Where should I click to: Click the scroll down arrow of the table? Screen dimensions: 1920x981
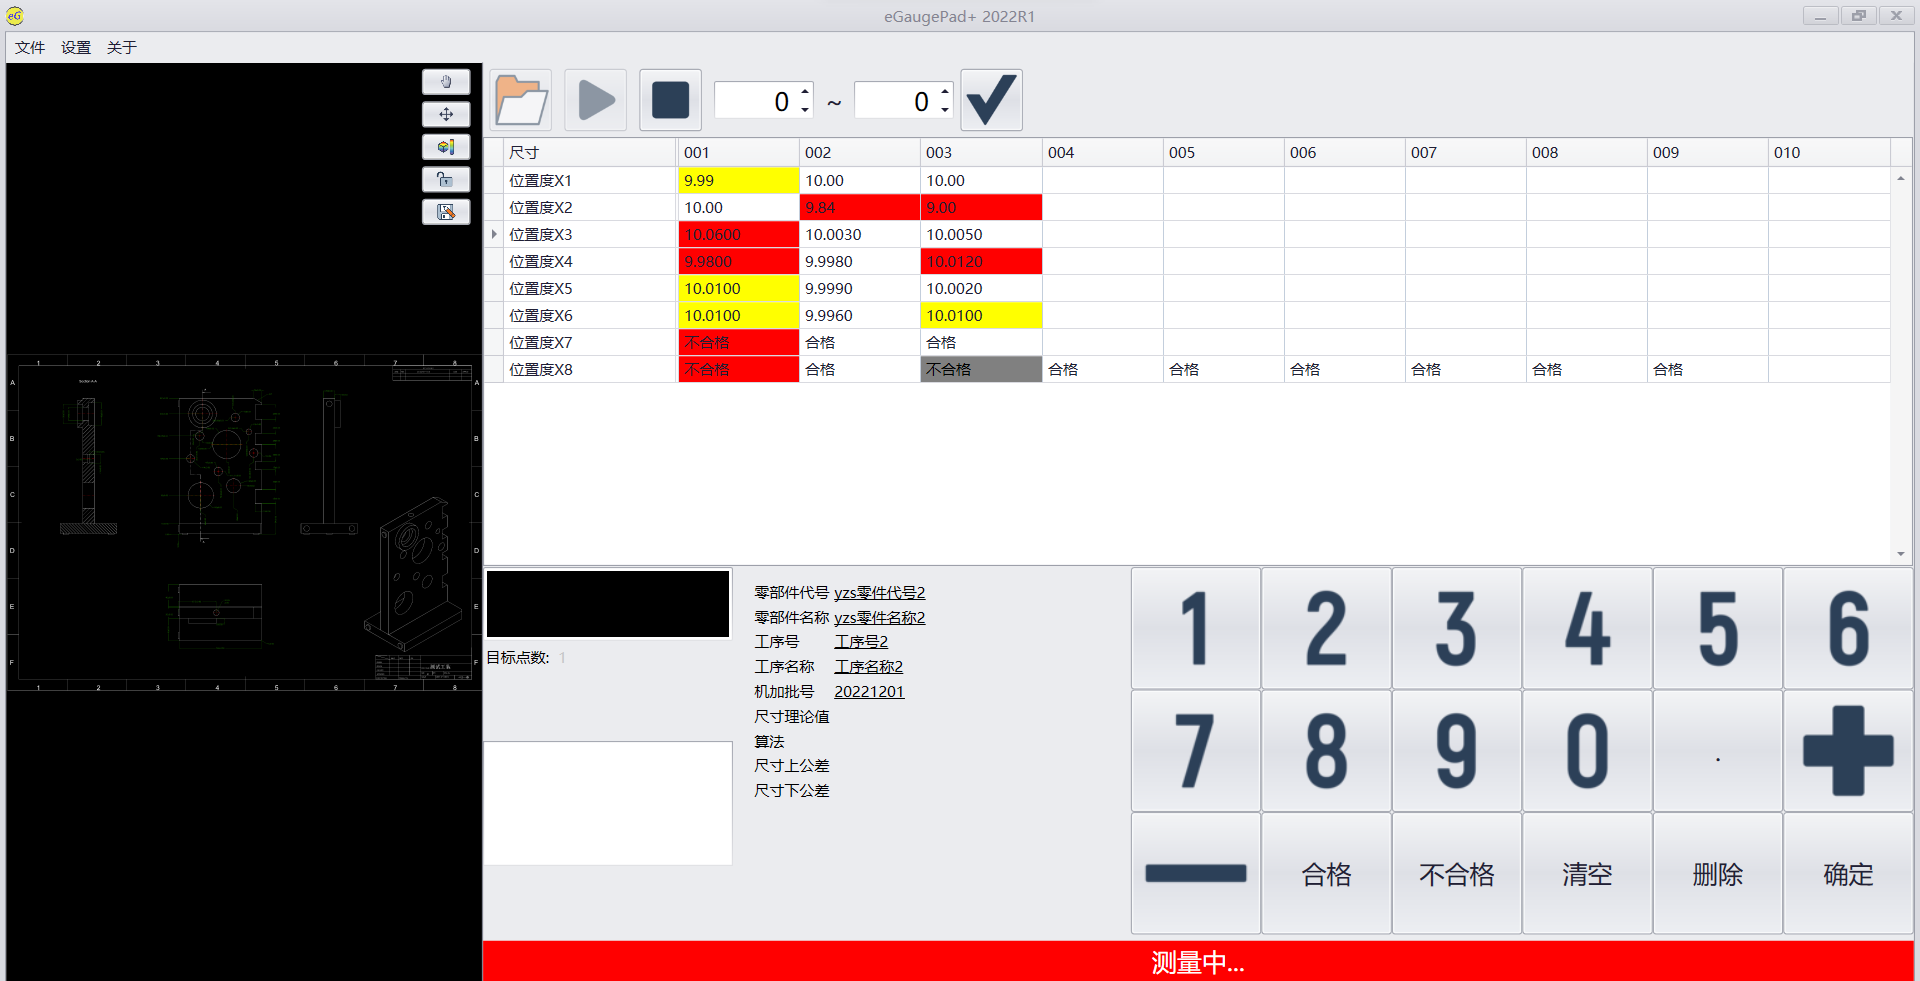point(1900,554)
